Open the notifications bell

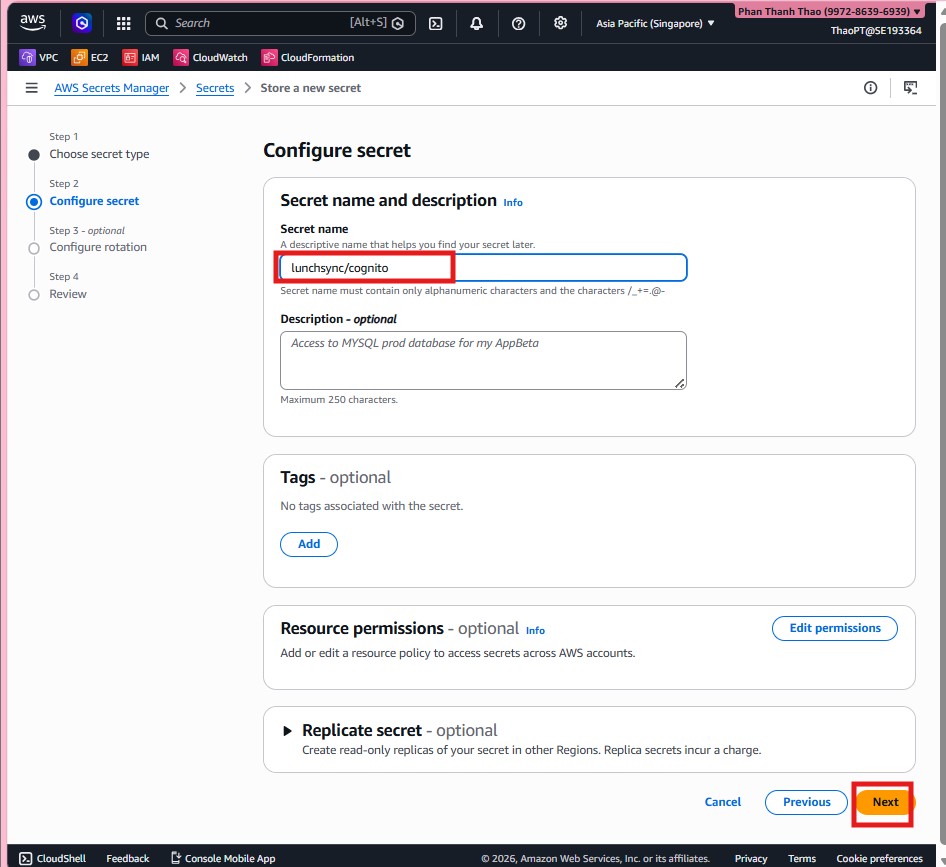[x=477, y=23]
